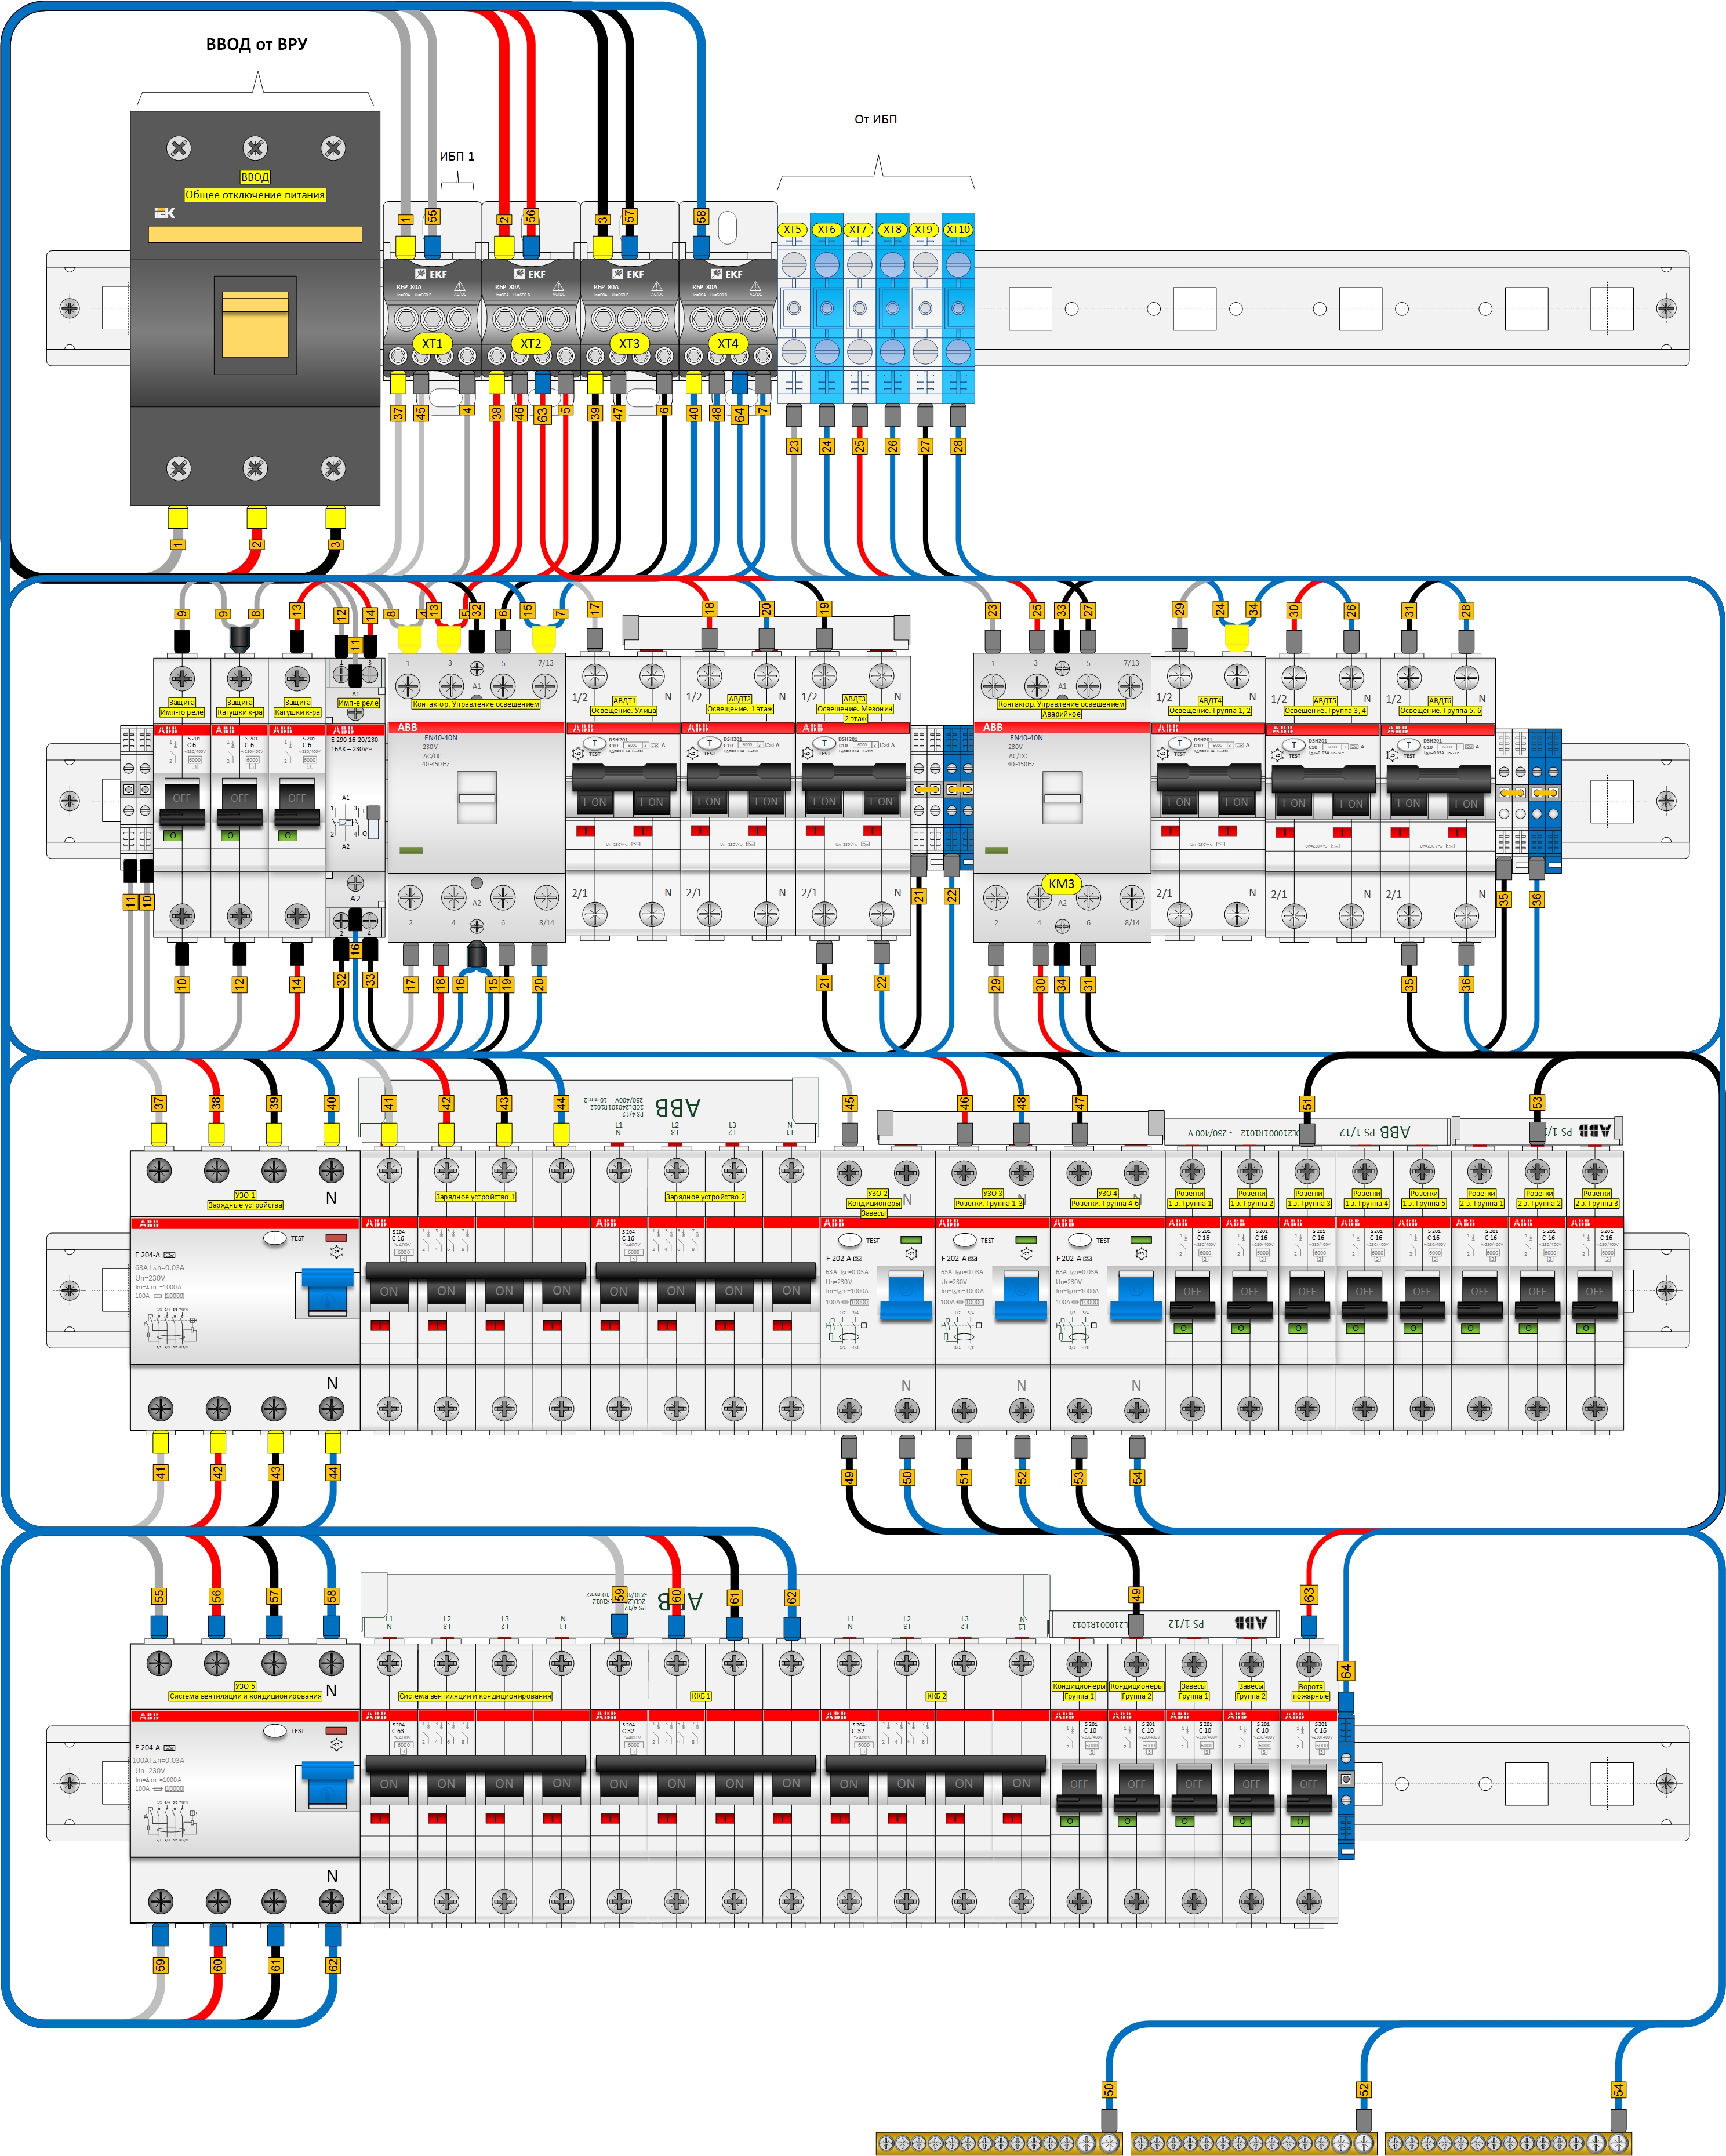Click the TEST button on УЗО 5
The image size is (1726, 2156).
pos(275,1731)
